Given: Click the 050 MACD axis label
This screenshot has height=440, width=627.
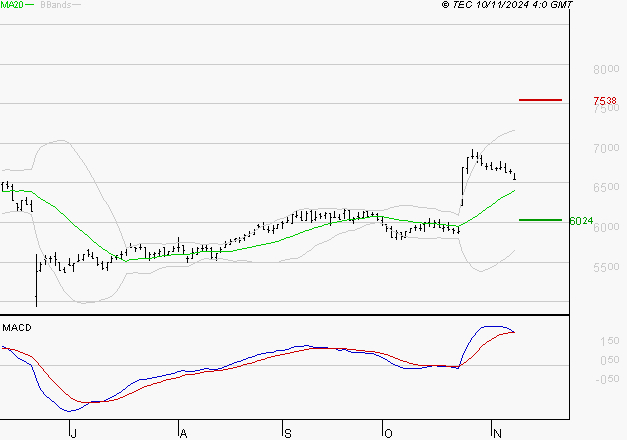Looking at the screenshot, I should pyautogui.click(x=610, y=360).
